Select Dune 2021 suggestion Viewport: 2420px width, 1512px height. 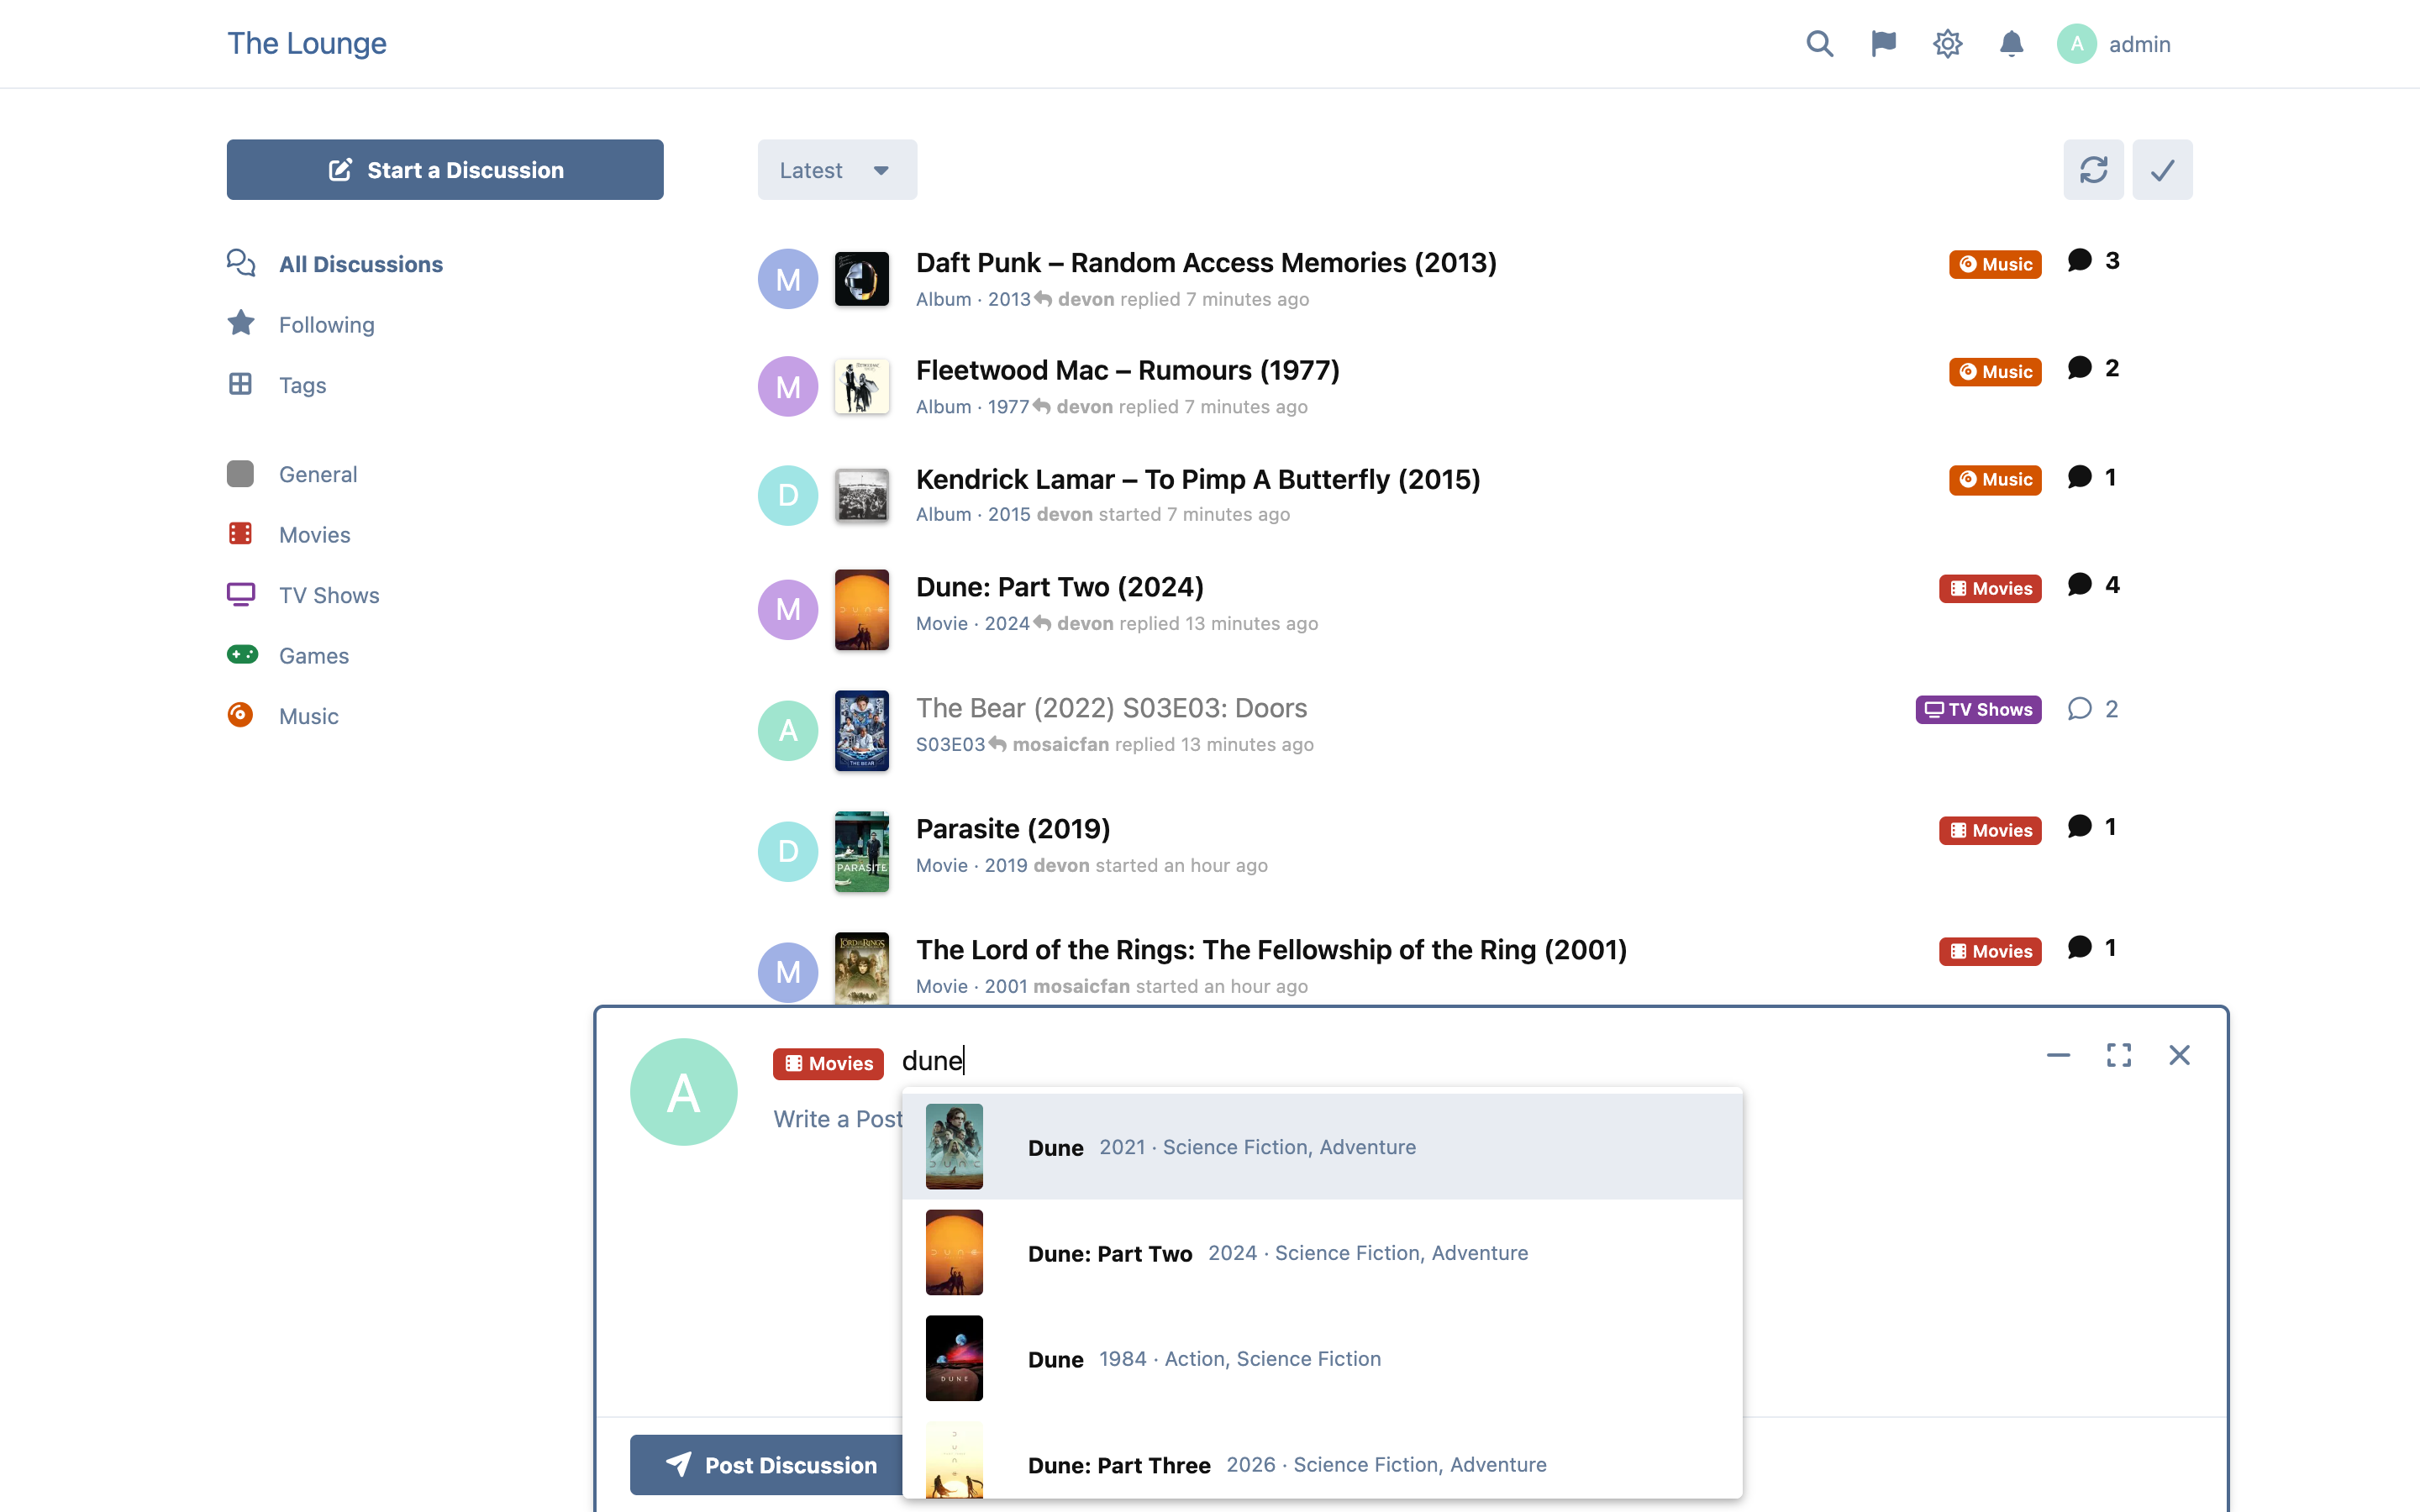point(1322,1147)
